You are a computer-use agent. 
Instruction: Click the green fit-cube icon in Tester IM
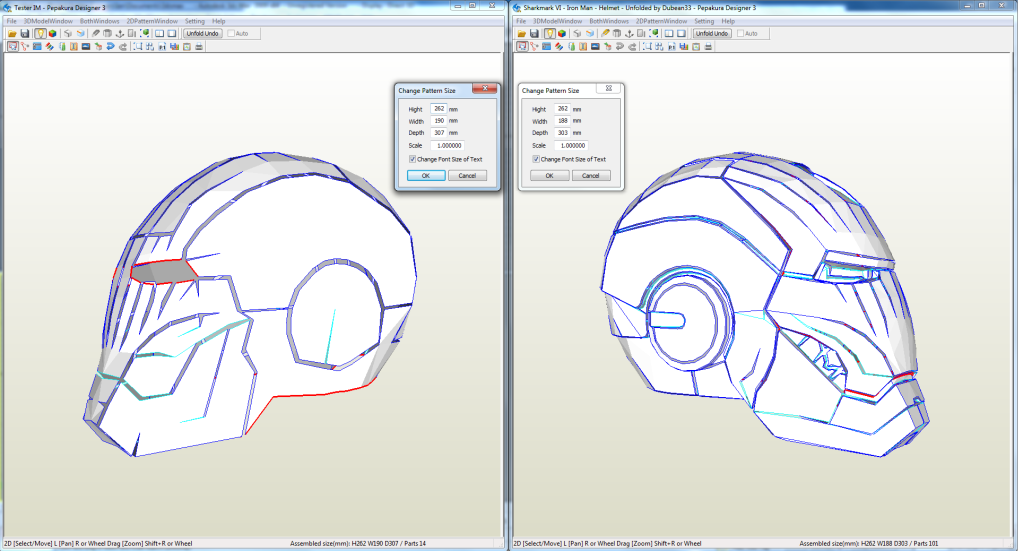pos(144,33)
